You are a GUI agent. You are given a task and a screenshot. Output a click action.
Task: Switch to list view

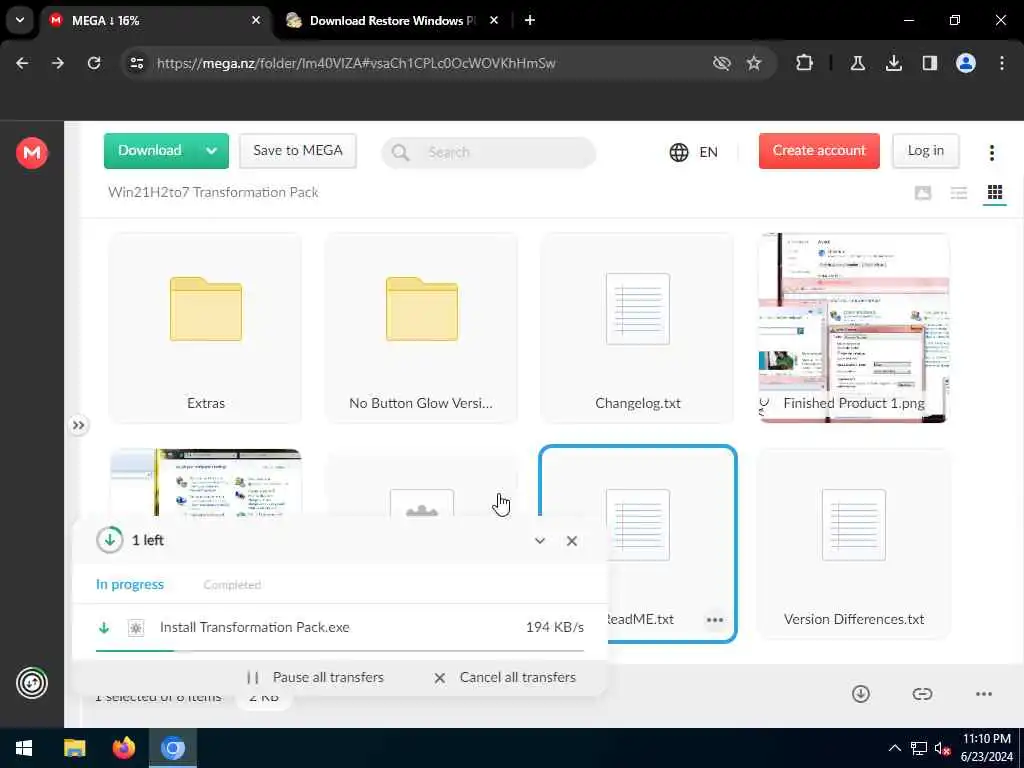click(x=958, y=193)
